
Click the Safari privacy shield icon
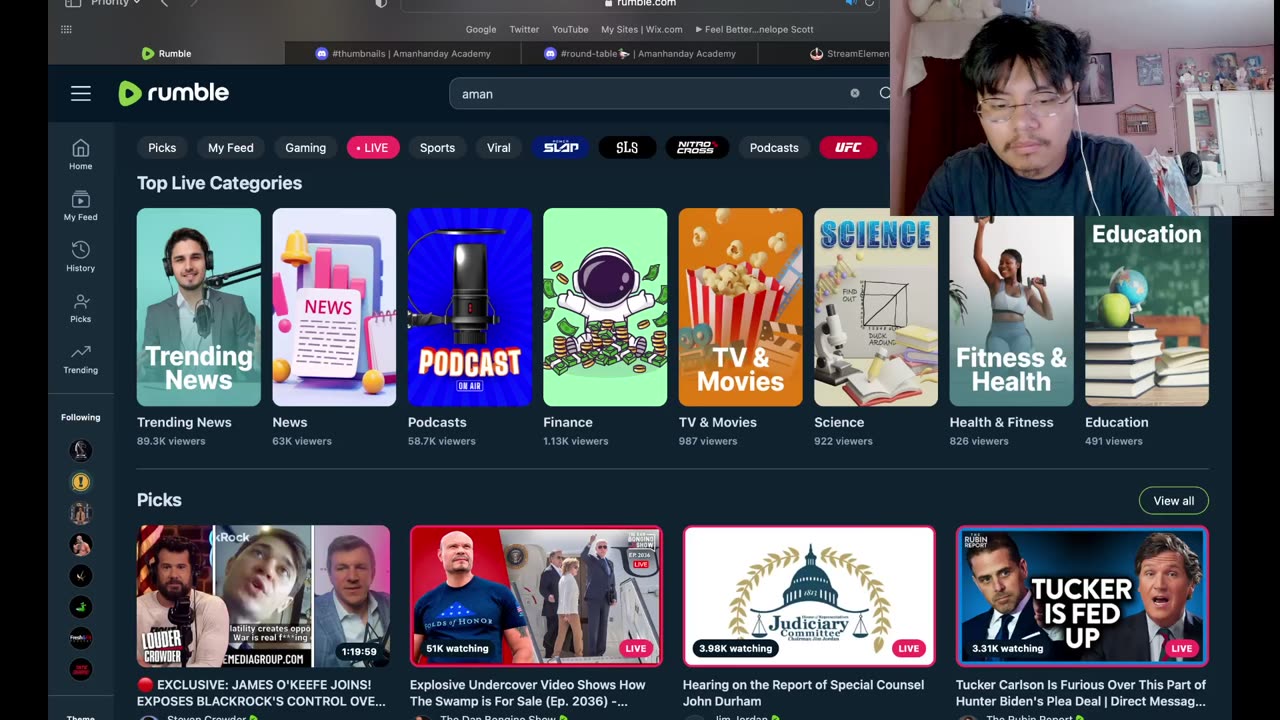pyautogui.click(x=381, y=4)
